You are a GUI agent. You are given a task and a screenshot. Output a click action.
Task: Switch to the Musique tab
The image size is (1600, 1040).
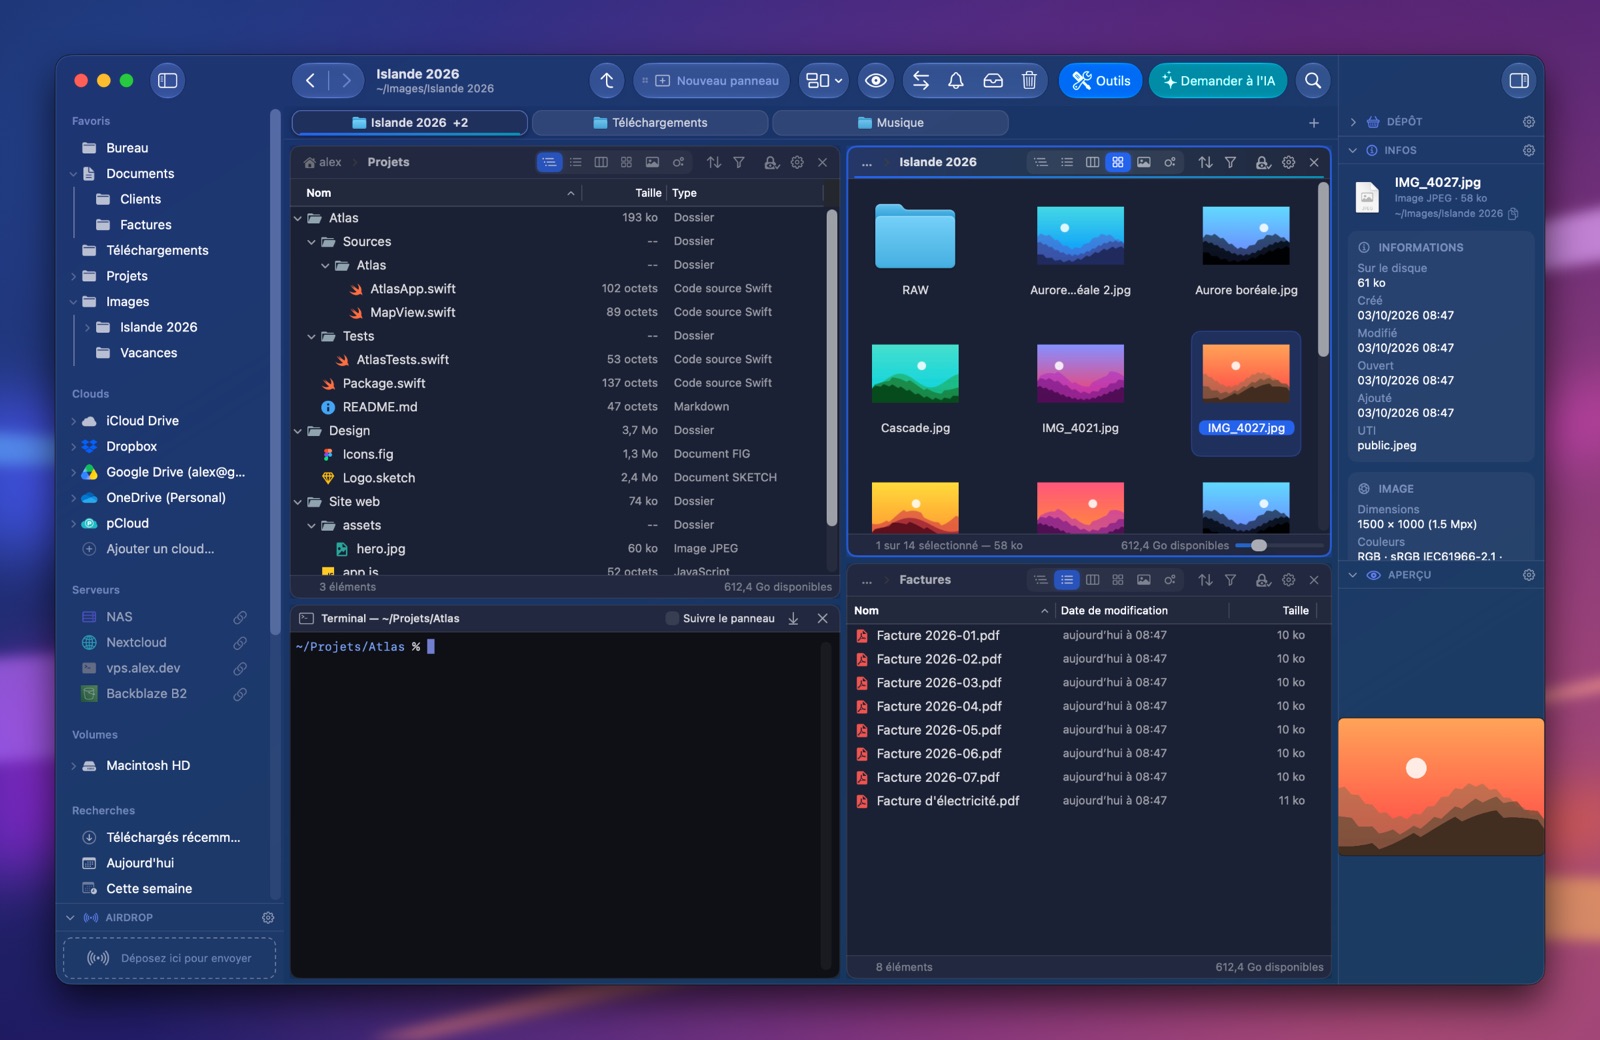pyautogui.click(x=890, y=123)
